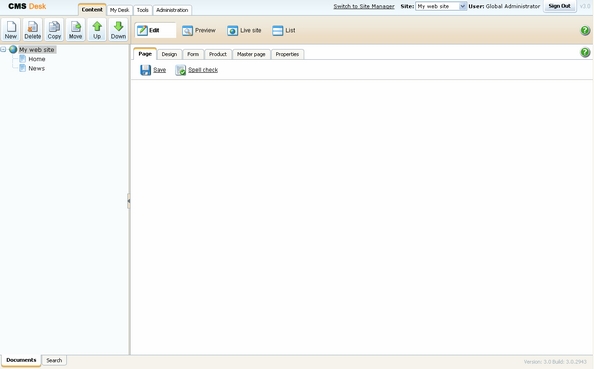Select News in the content tree
This screenshot has width=594, height=369.
36,69
